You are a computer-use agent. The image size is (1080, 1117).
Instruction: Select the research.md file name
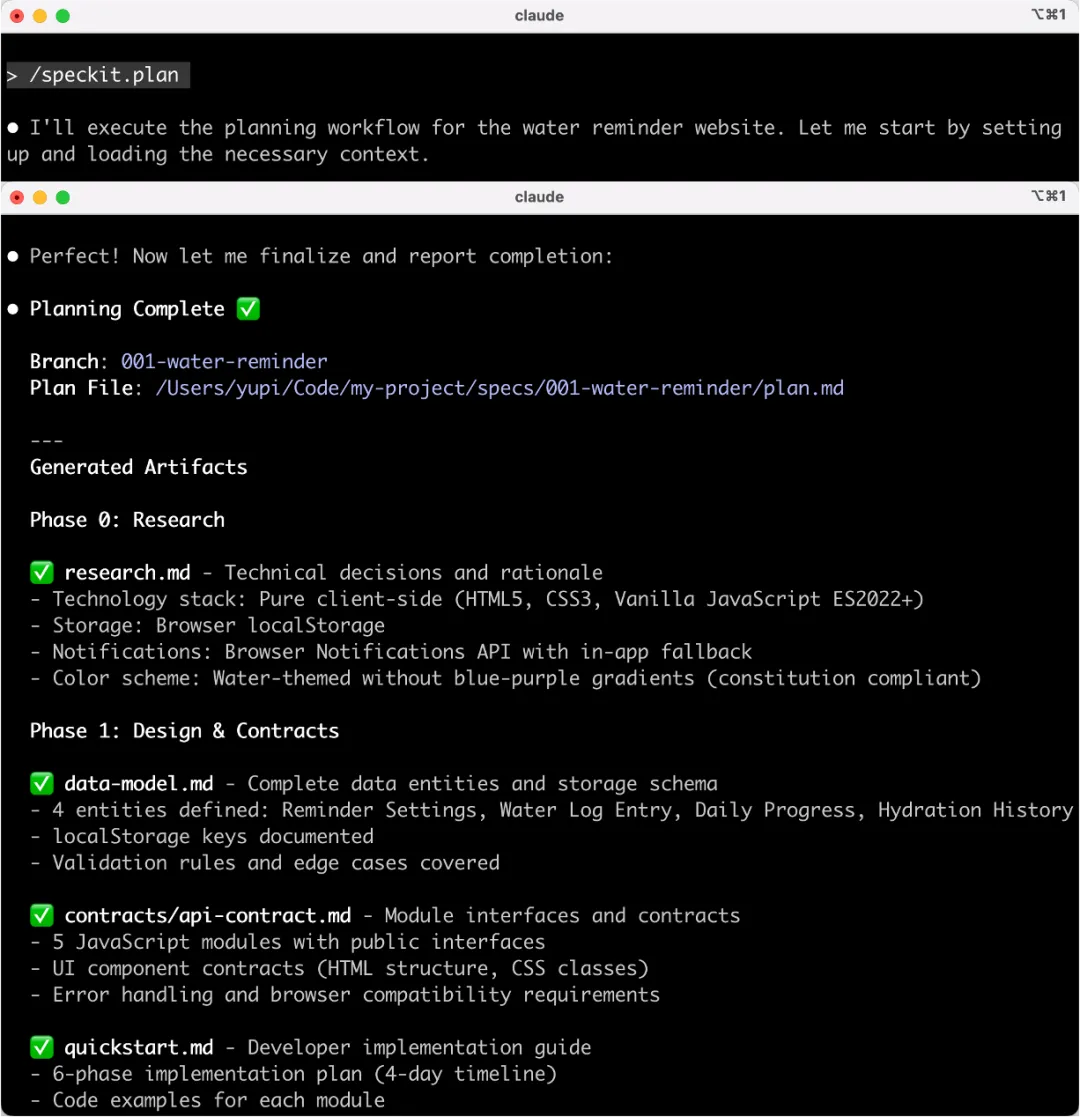[127, 573]
